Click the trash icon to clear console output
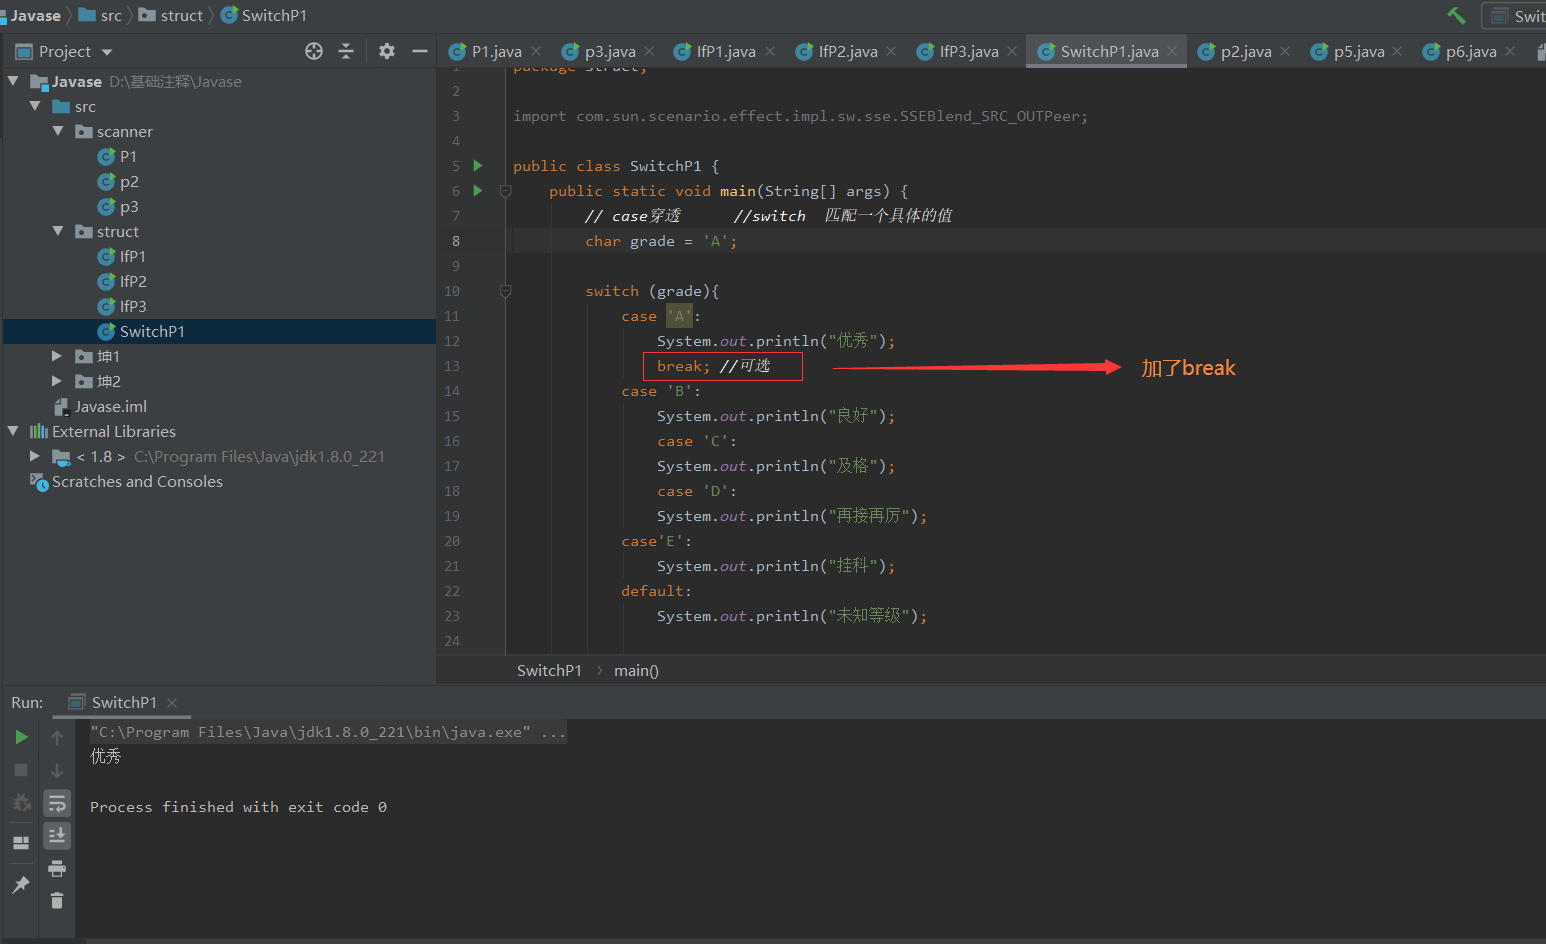Screen dimensions: 1546x944 click(x=57, y=901)
